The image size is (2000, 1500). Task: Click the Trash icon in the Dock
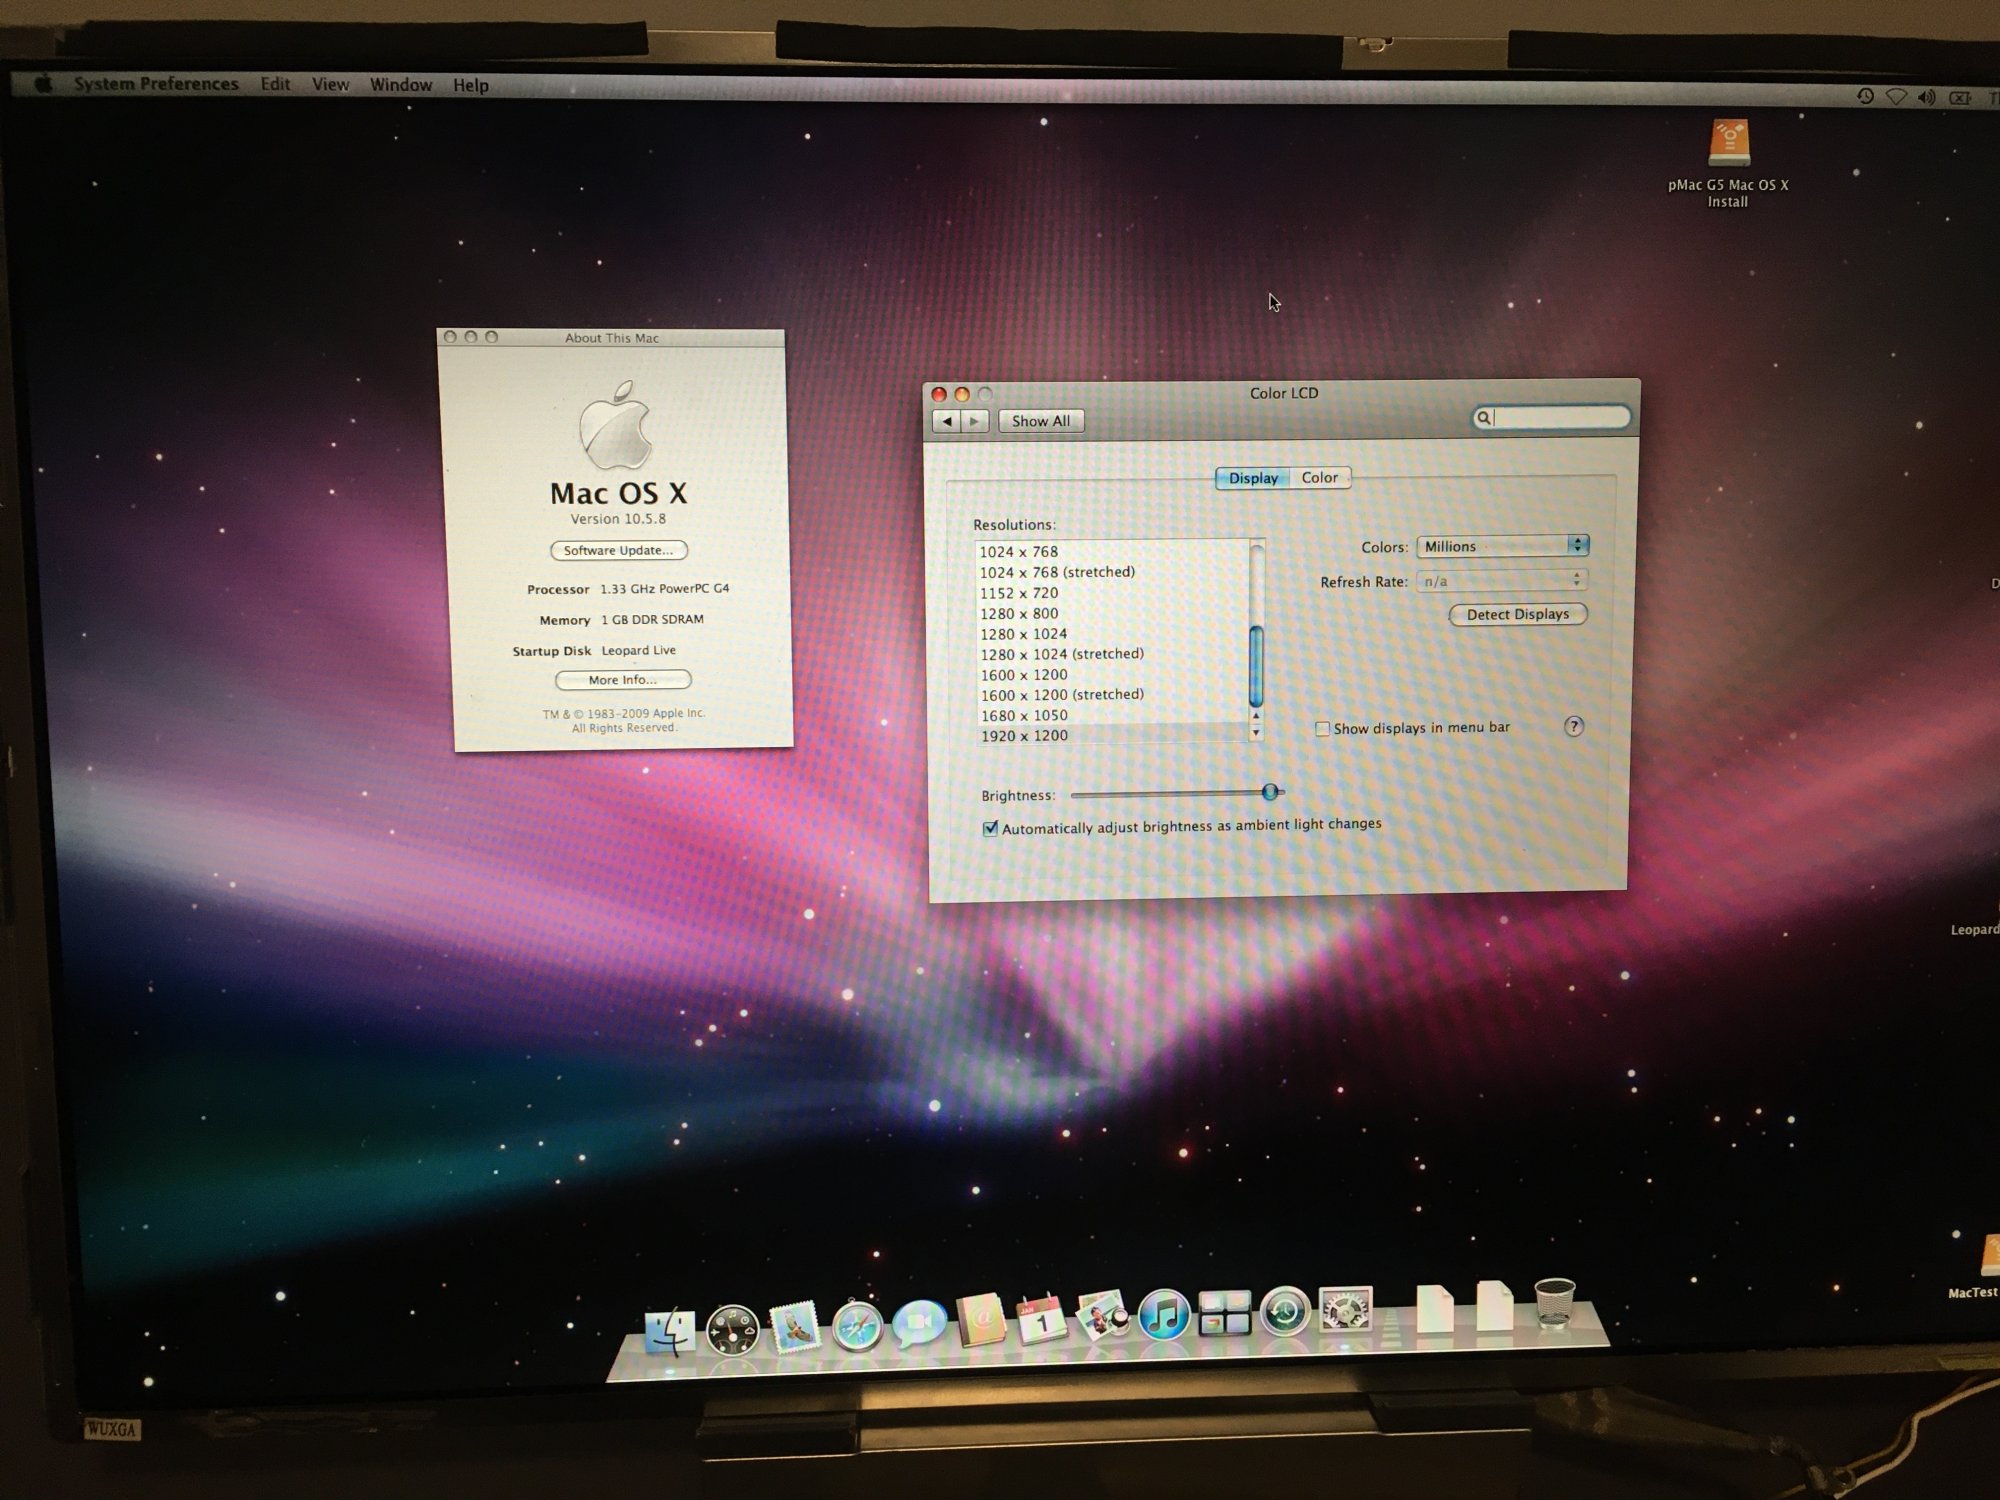1554,1303
